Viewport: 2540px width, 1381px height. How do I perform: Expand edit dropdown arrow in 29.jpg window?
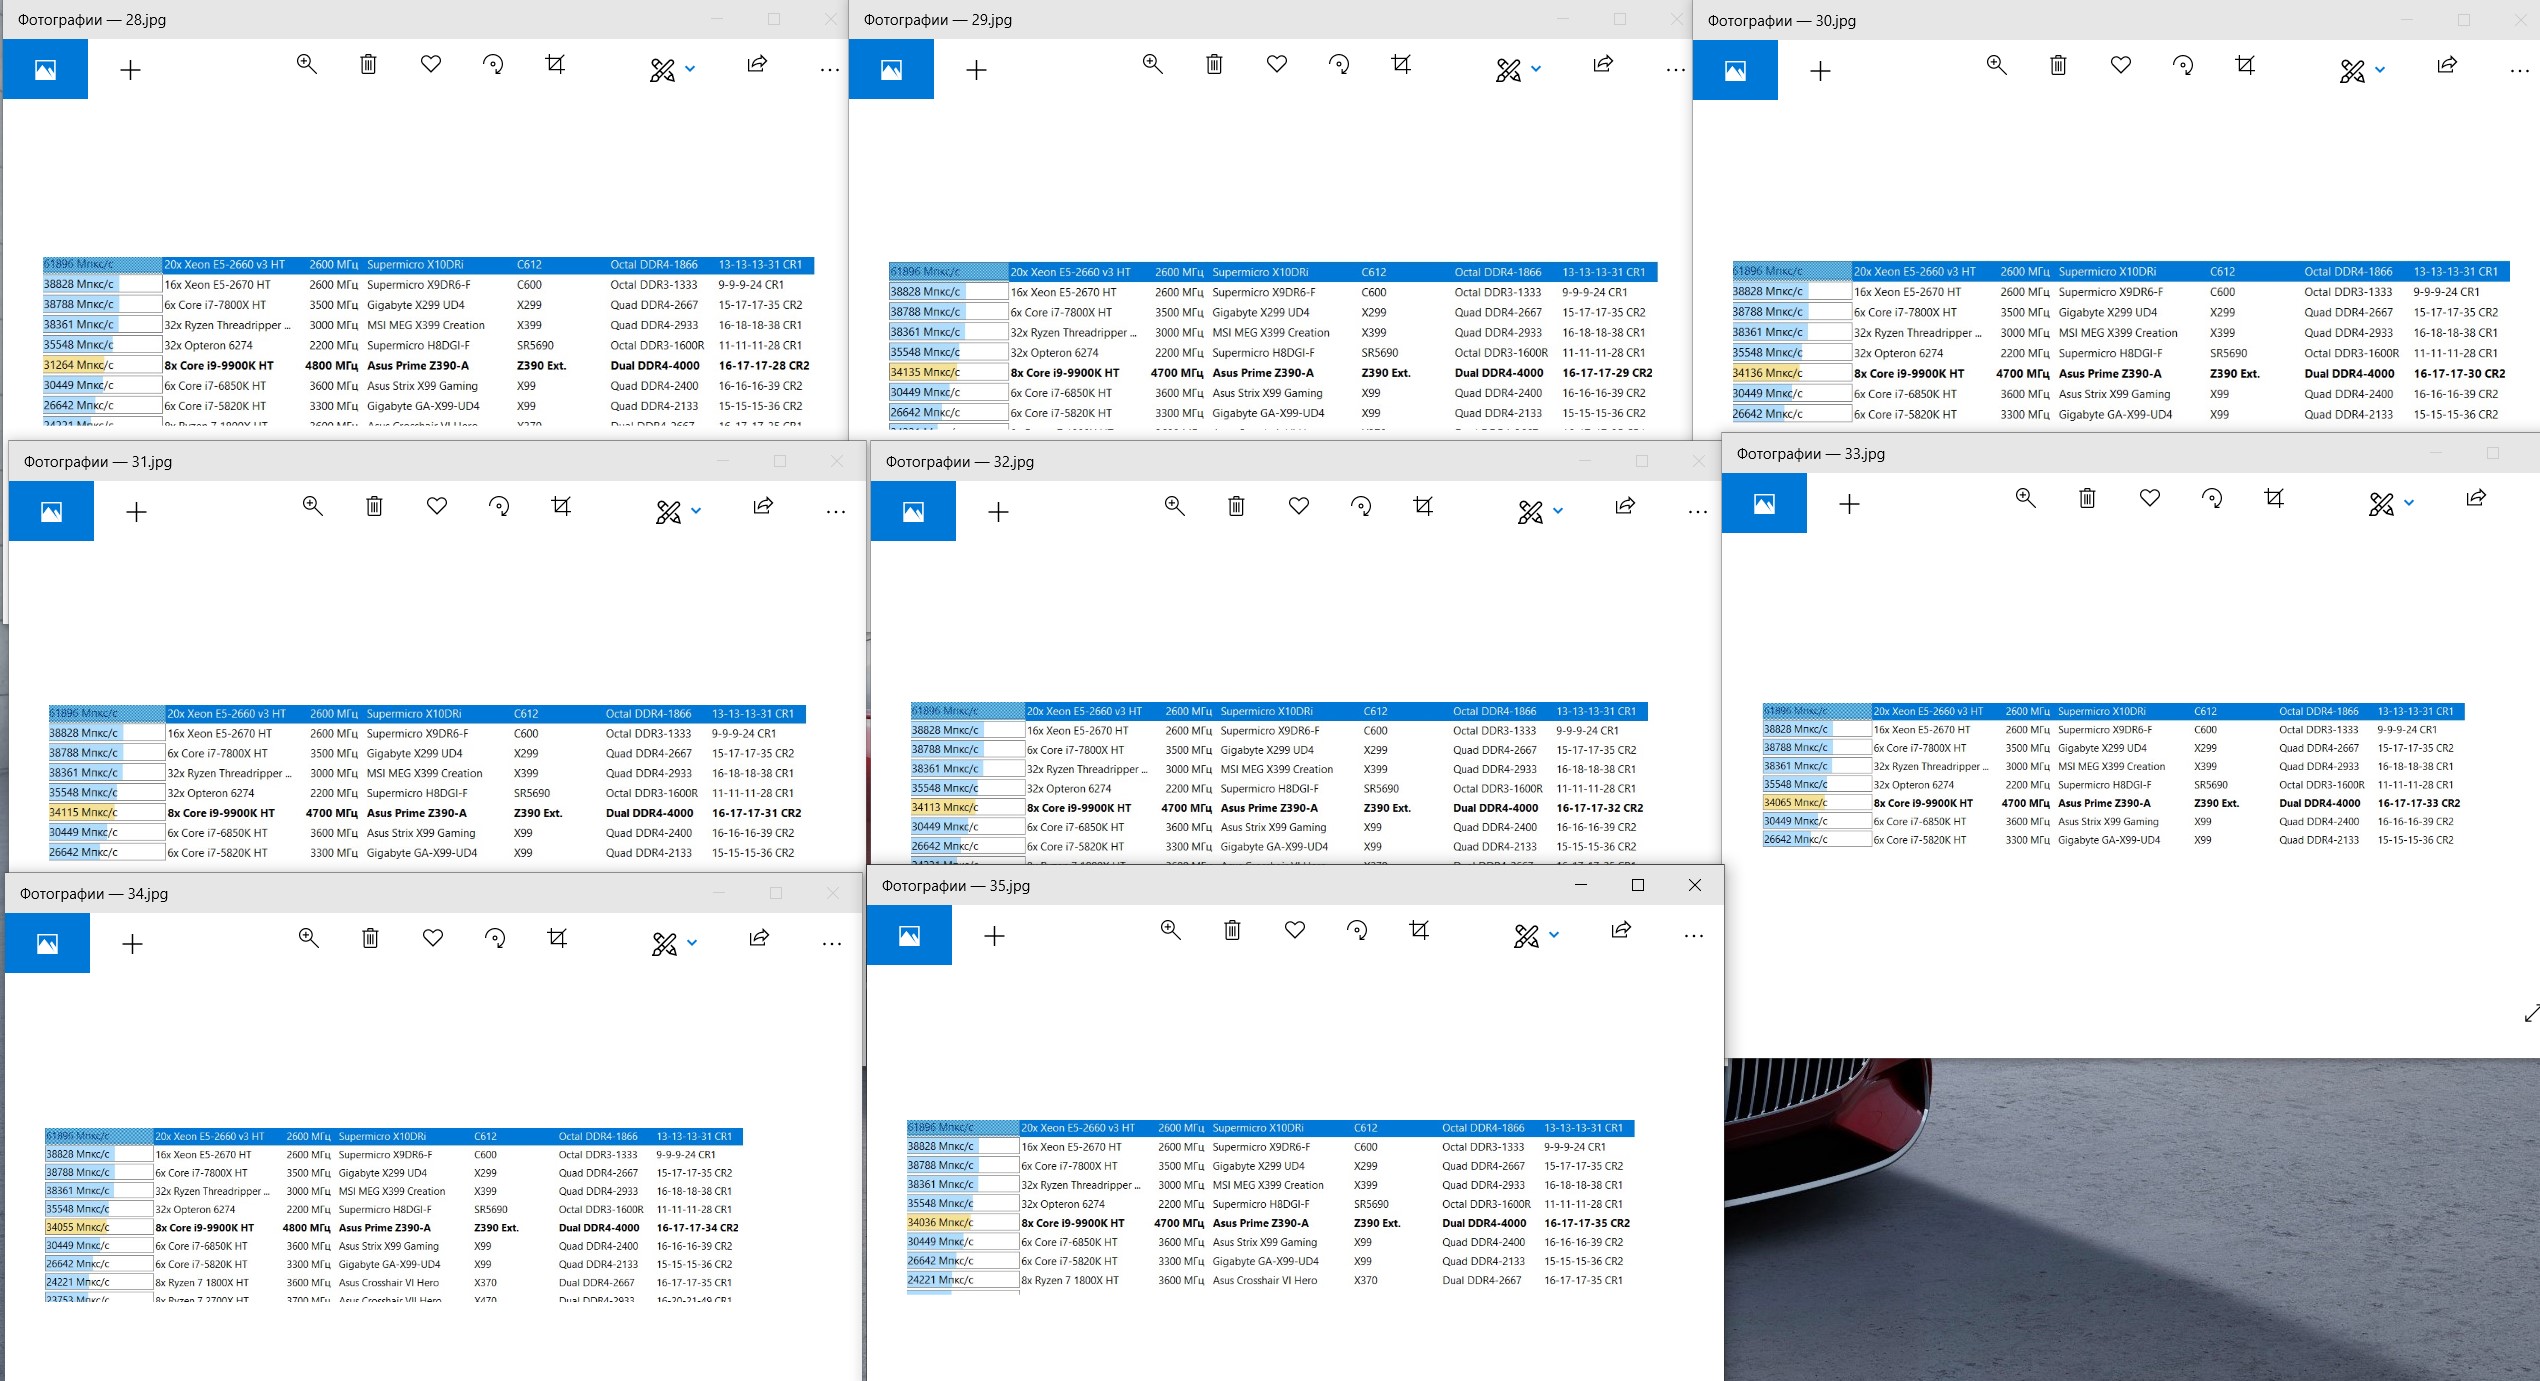pyautogui.click(x=1536, y=70)
